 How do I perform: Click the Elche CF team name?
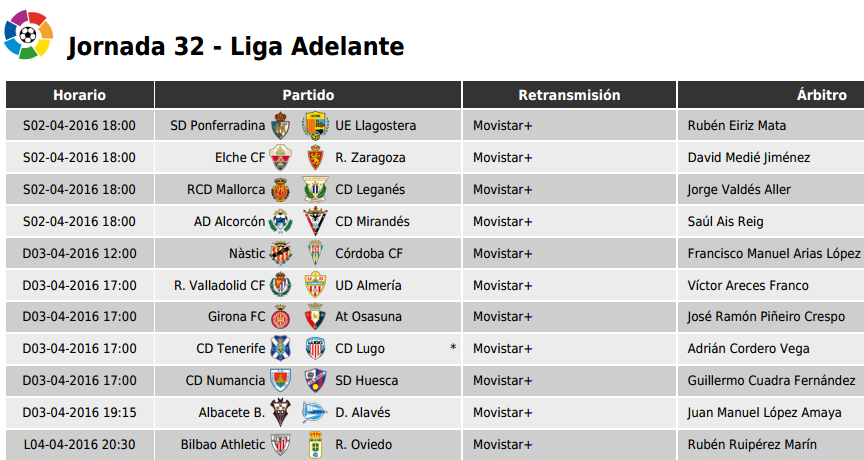(240, 158)
